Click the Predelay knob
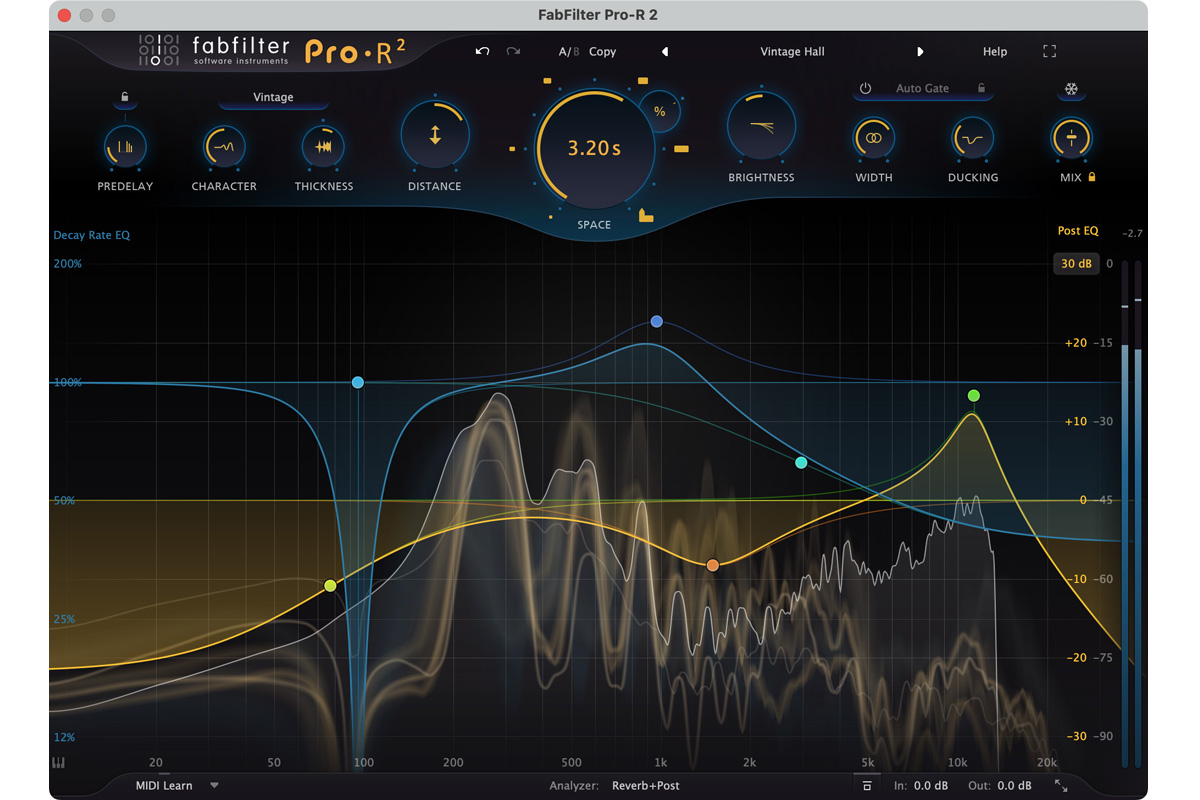The width and height of the screenshot is (1200, 800). click(125, 147)
